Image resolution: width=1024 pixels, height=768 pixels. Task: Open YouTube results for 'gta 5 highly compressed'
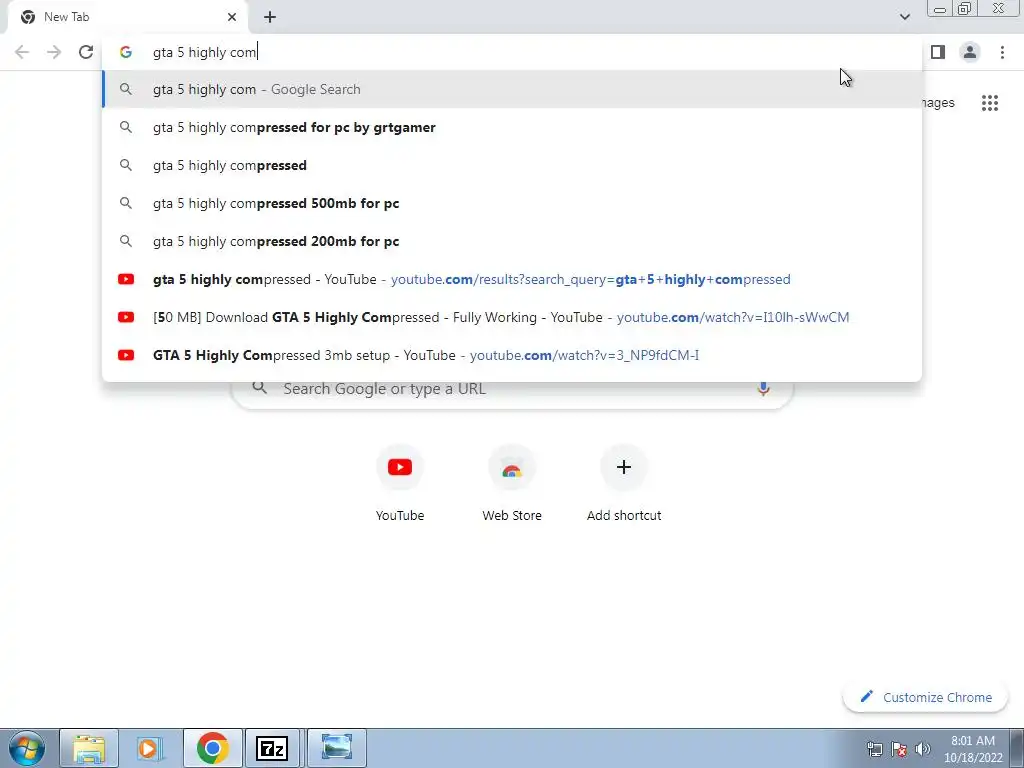[x=512, y=280]
